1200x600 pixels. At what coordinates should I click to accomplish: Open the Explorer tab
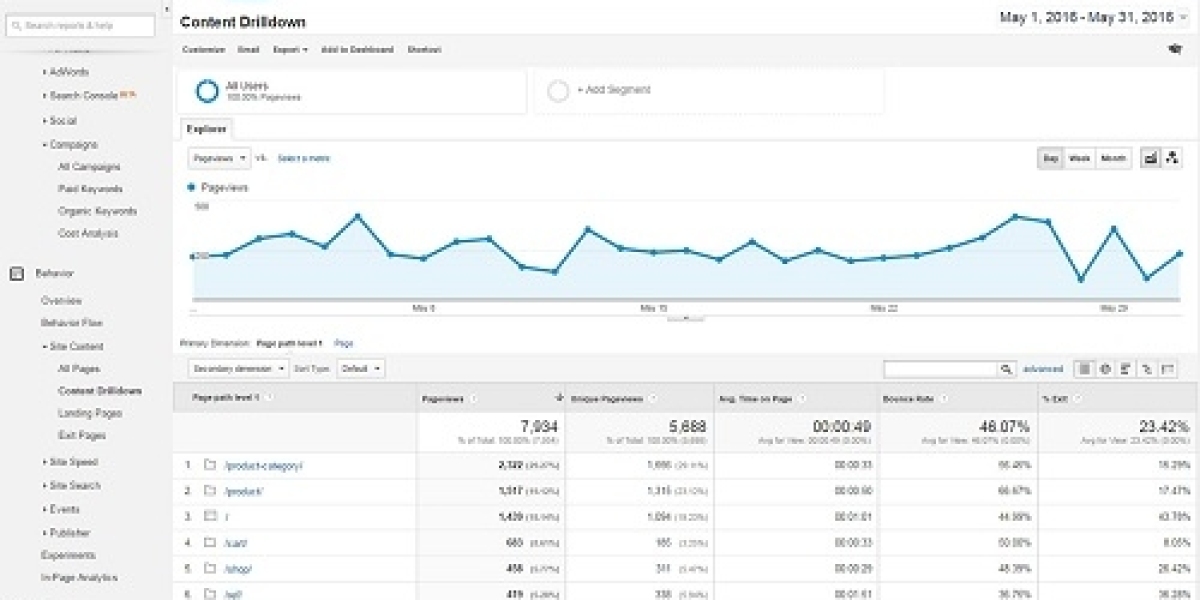pos(206,129)
